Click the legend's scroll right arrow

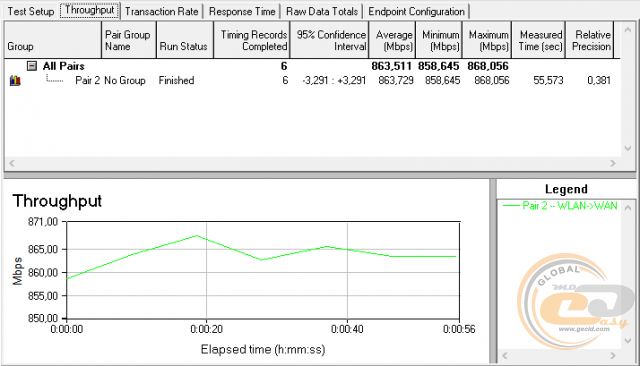point(613,355)
